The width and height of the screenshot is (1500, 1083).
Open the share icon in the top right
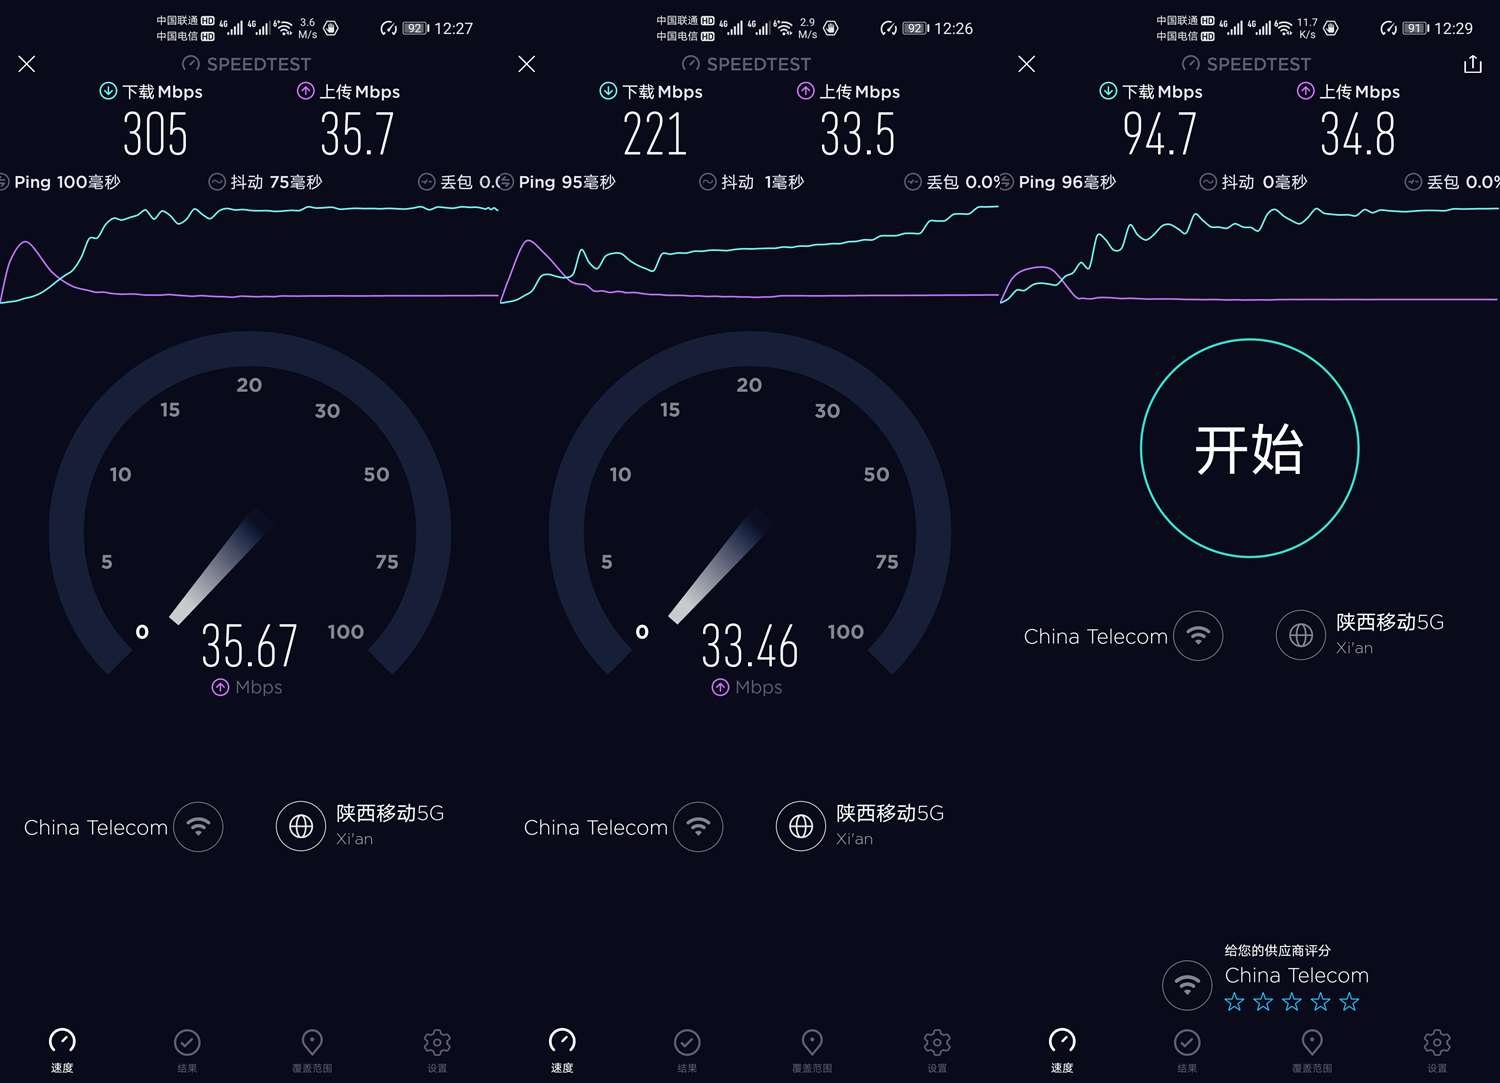(1472, 64)
